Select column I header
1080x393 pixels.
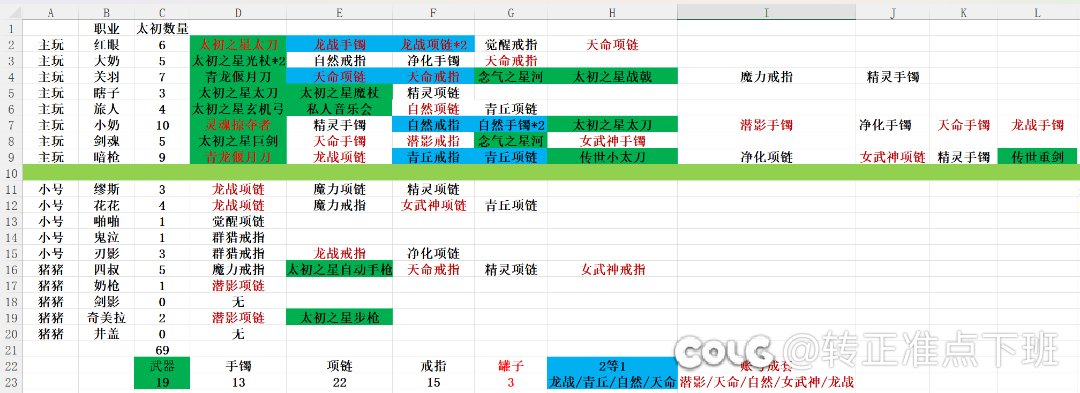(766, 12)
